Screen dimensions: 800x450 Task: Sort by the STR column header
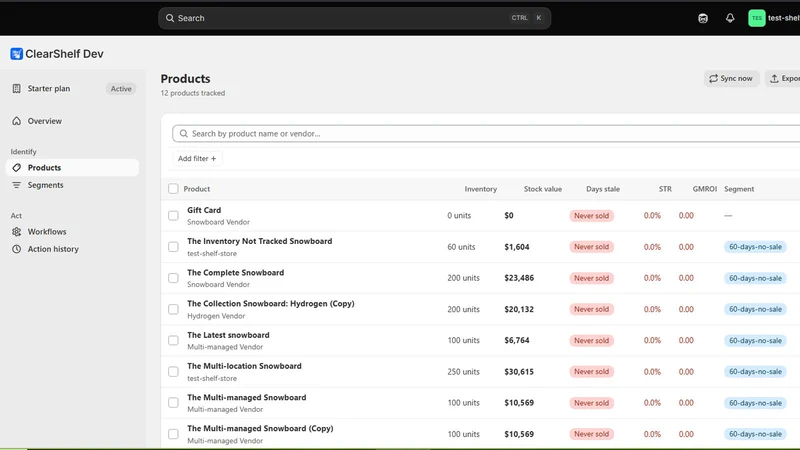click(665, 189)
